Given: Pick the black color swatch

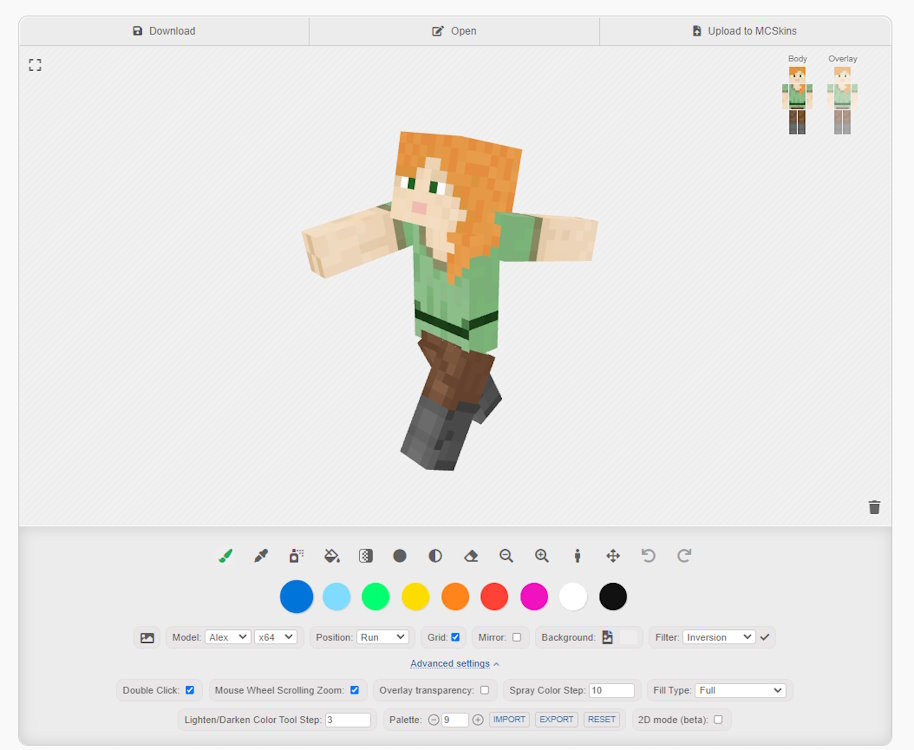Looking at the screenshot, I should (613, 597).
